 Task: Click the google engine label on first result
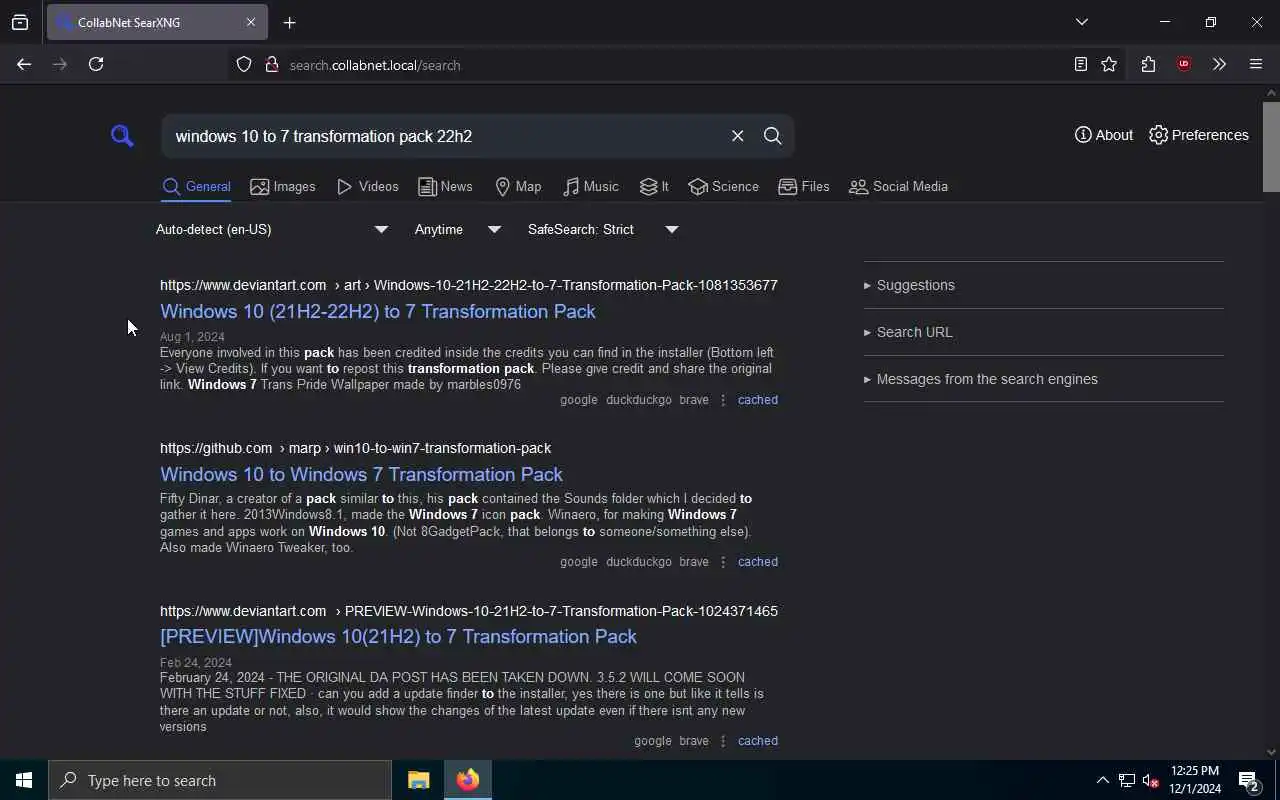[x=579, y=400]
